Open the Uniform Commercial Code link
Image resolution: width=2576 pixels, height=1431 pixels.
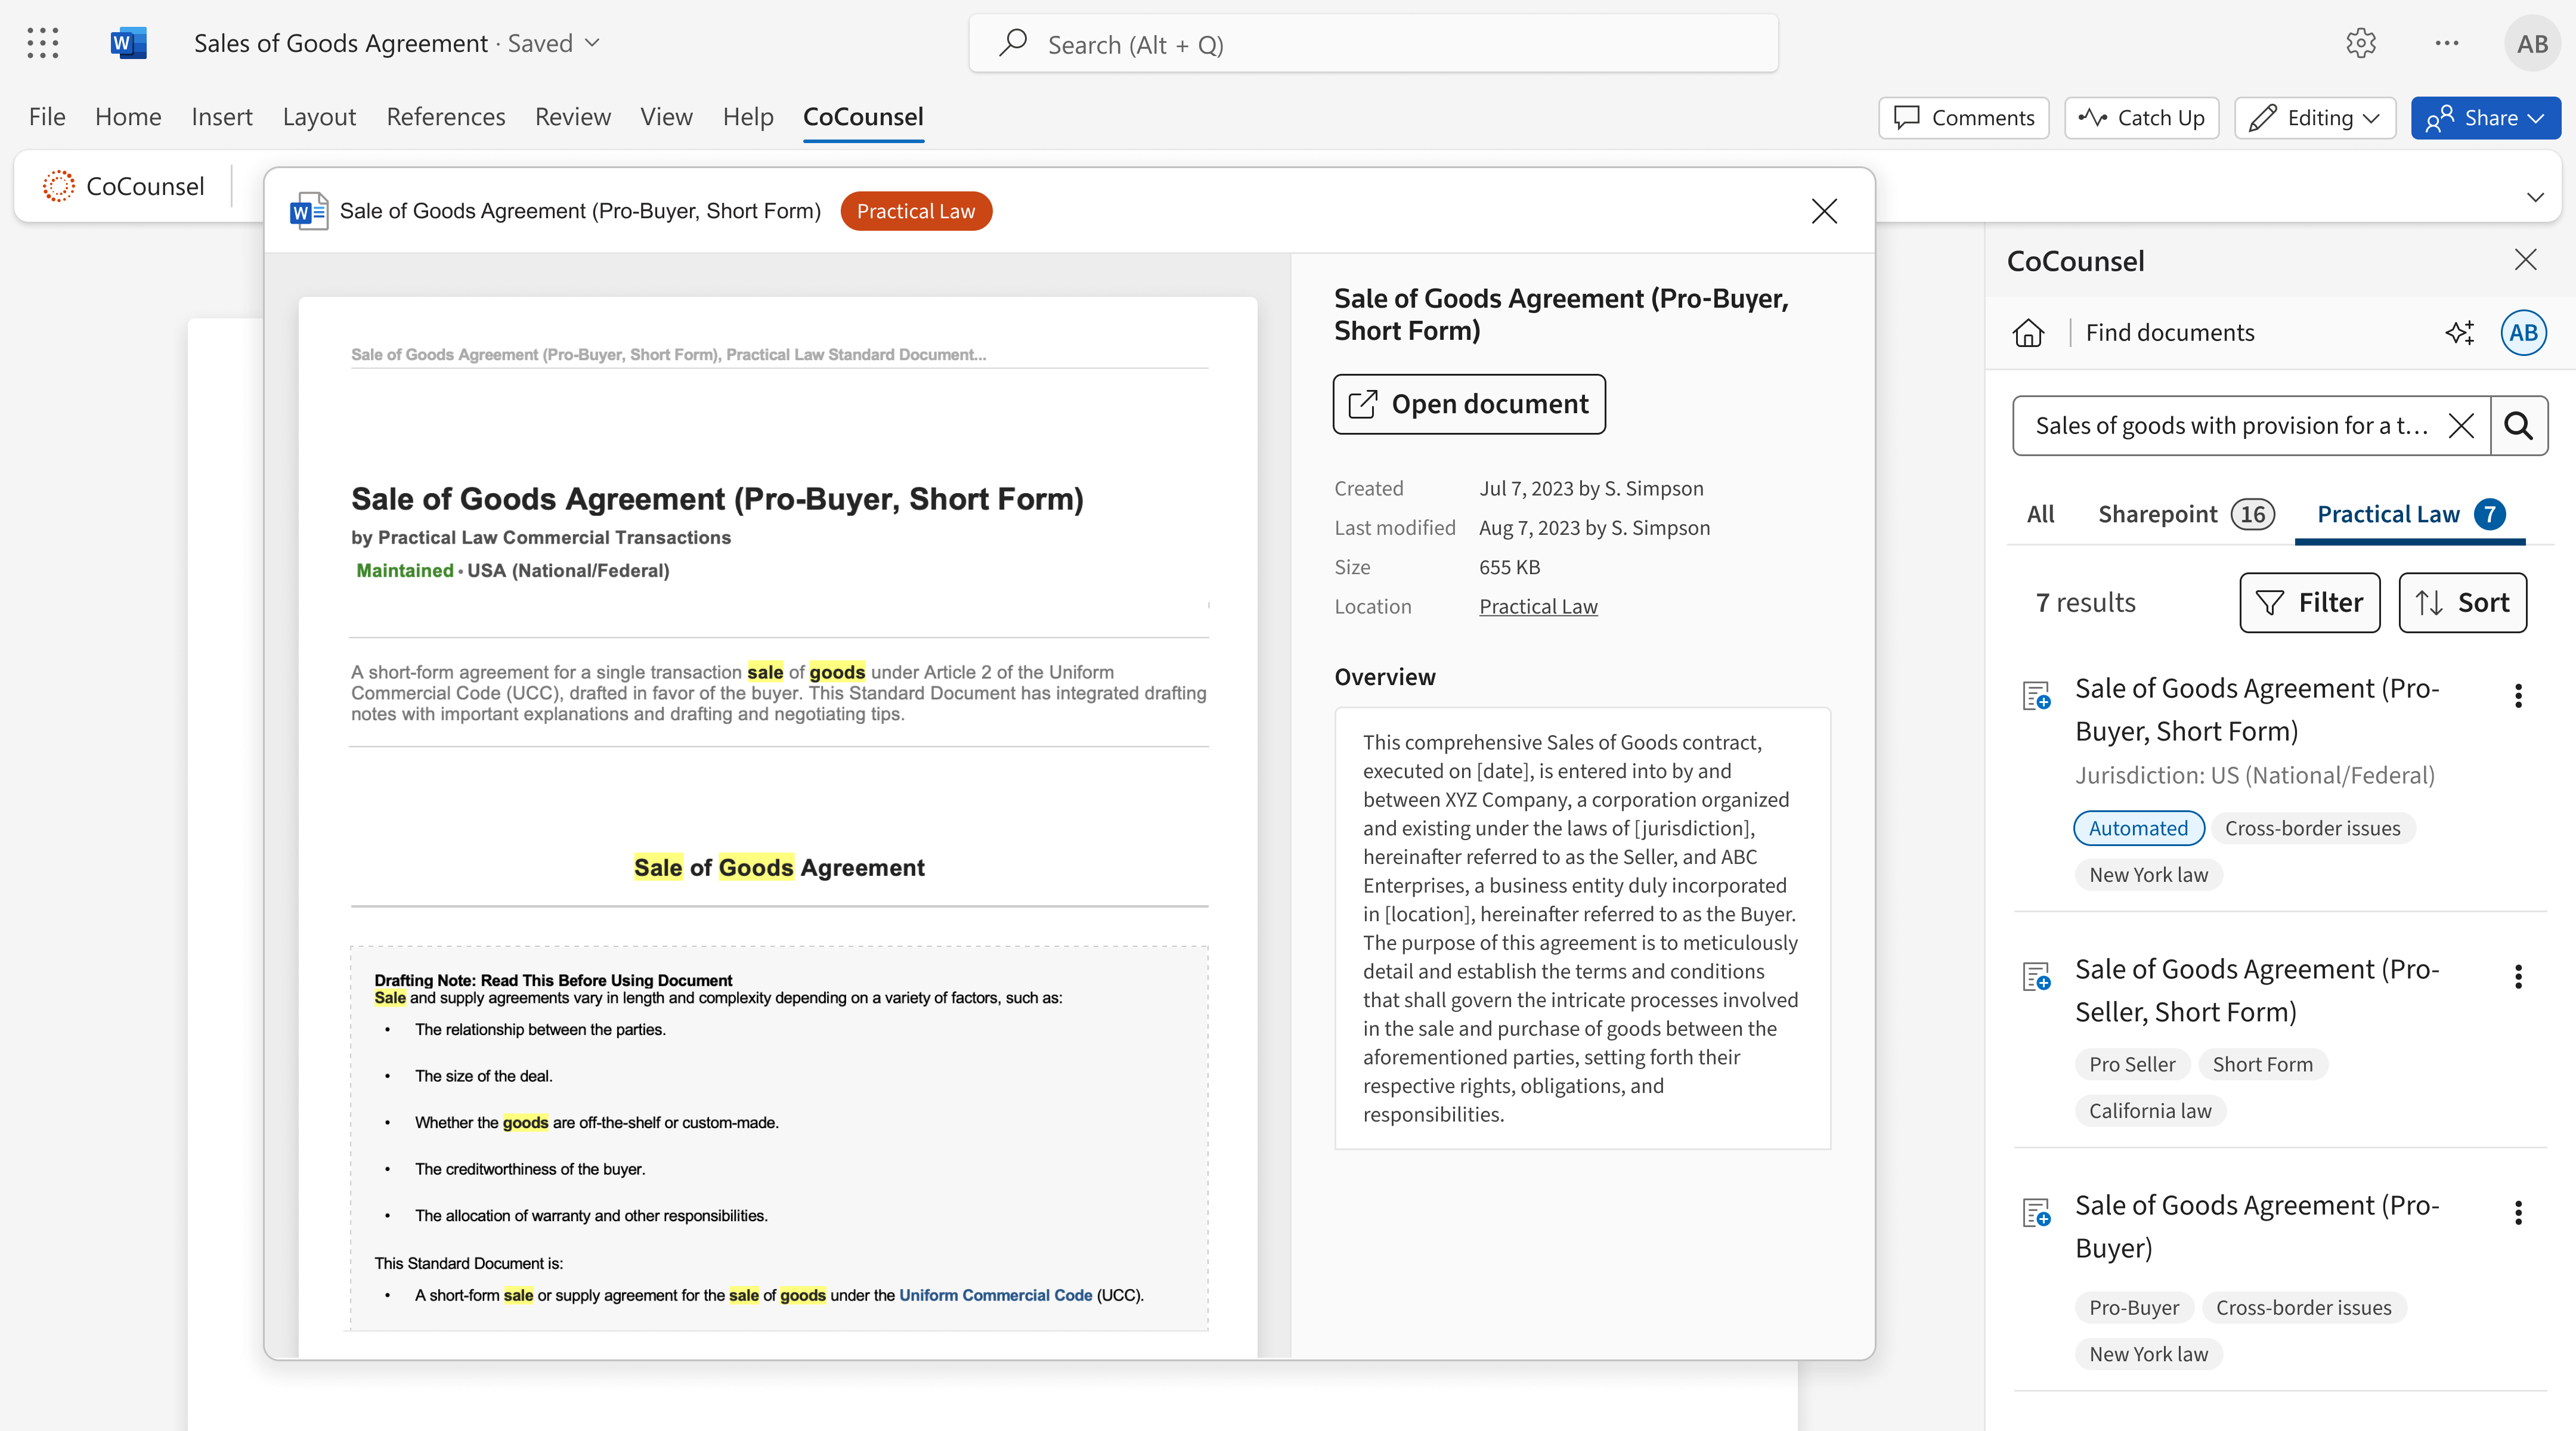(995, 1295)
